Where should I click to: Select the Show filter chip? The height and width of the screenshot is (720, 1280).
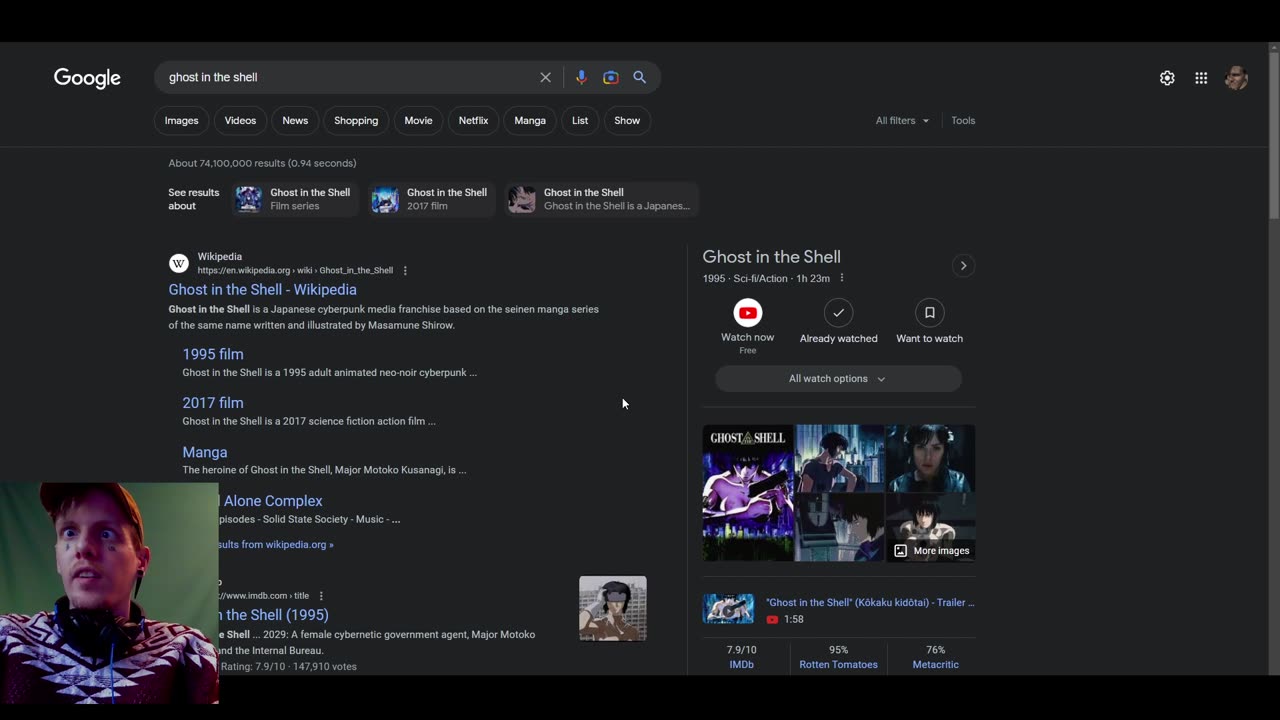(627, 121)
